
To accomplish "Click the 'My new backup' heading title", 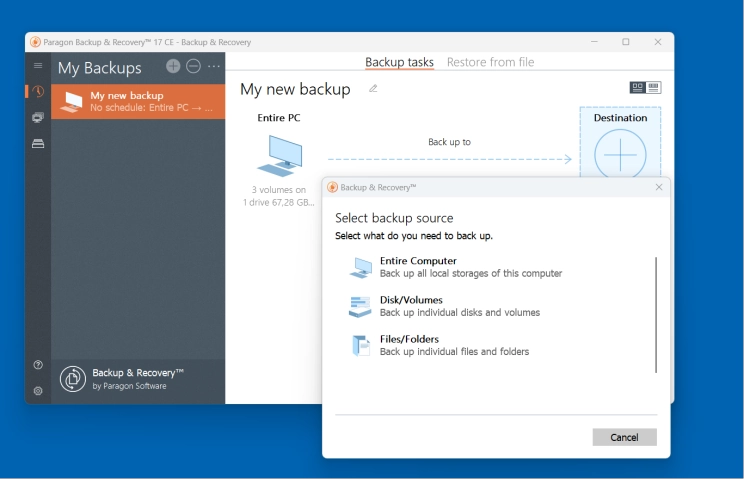I will point(295,89).
